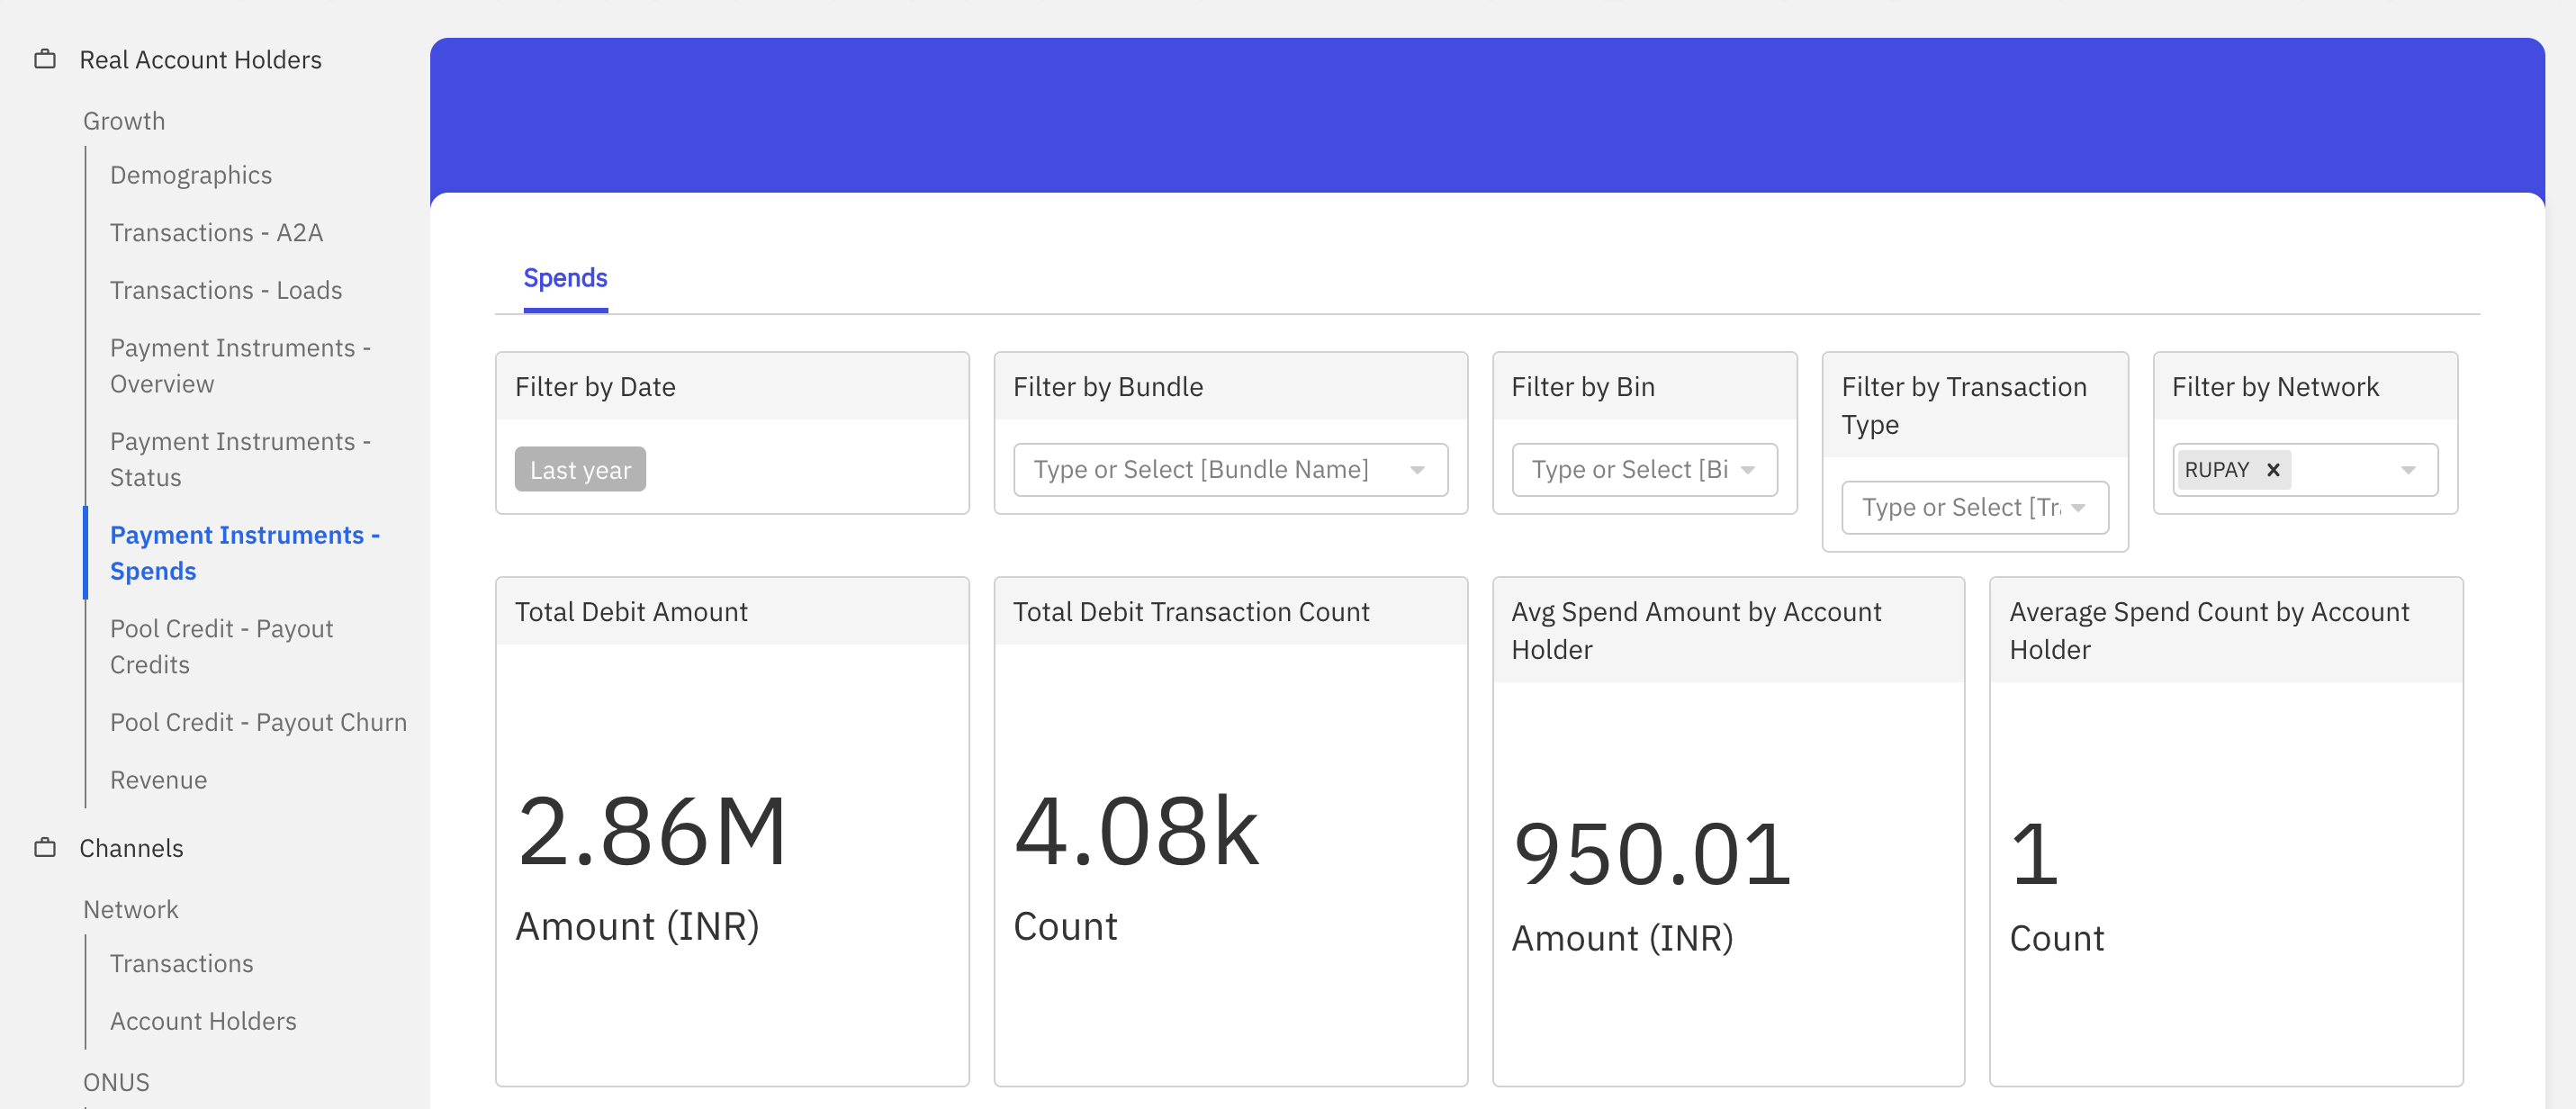The height and width of the screenshot is (1109, 2576).
Task: Open Pool Credit - Payout Credits page
Action: click(x=221, y=647)
